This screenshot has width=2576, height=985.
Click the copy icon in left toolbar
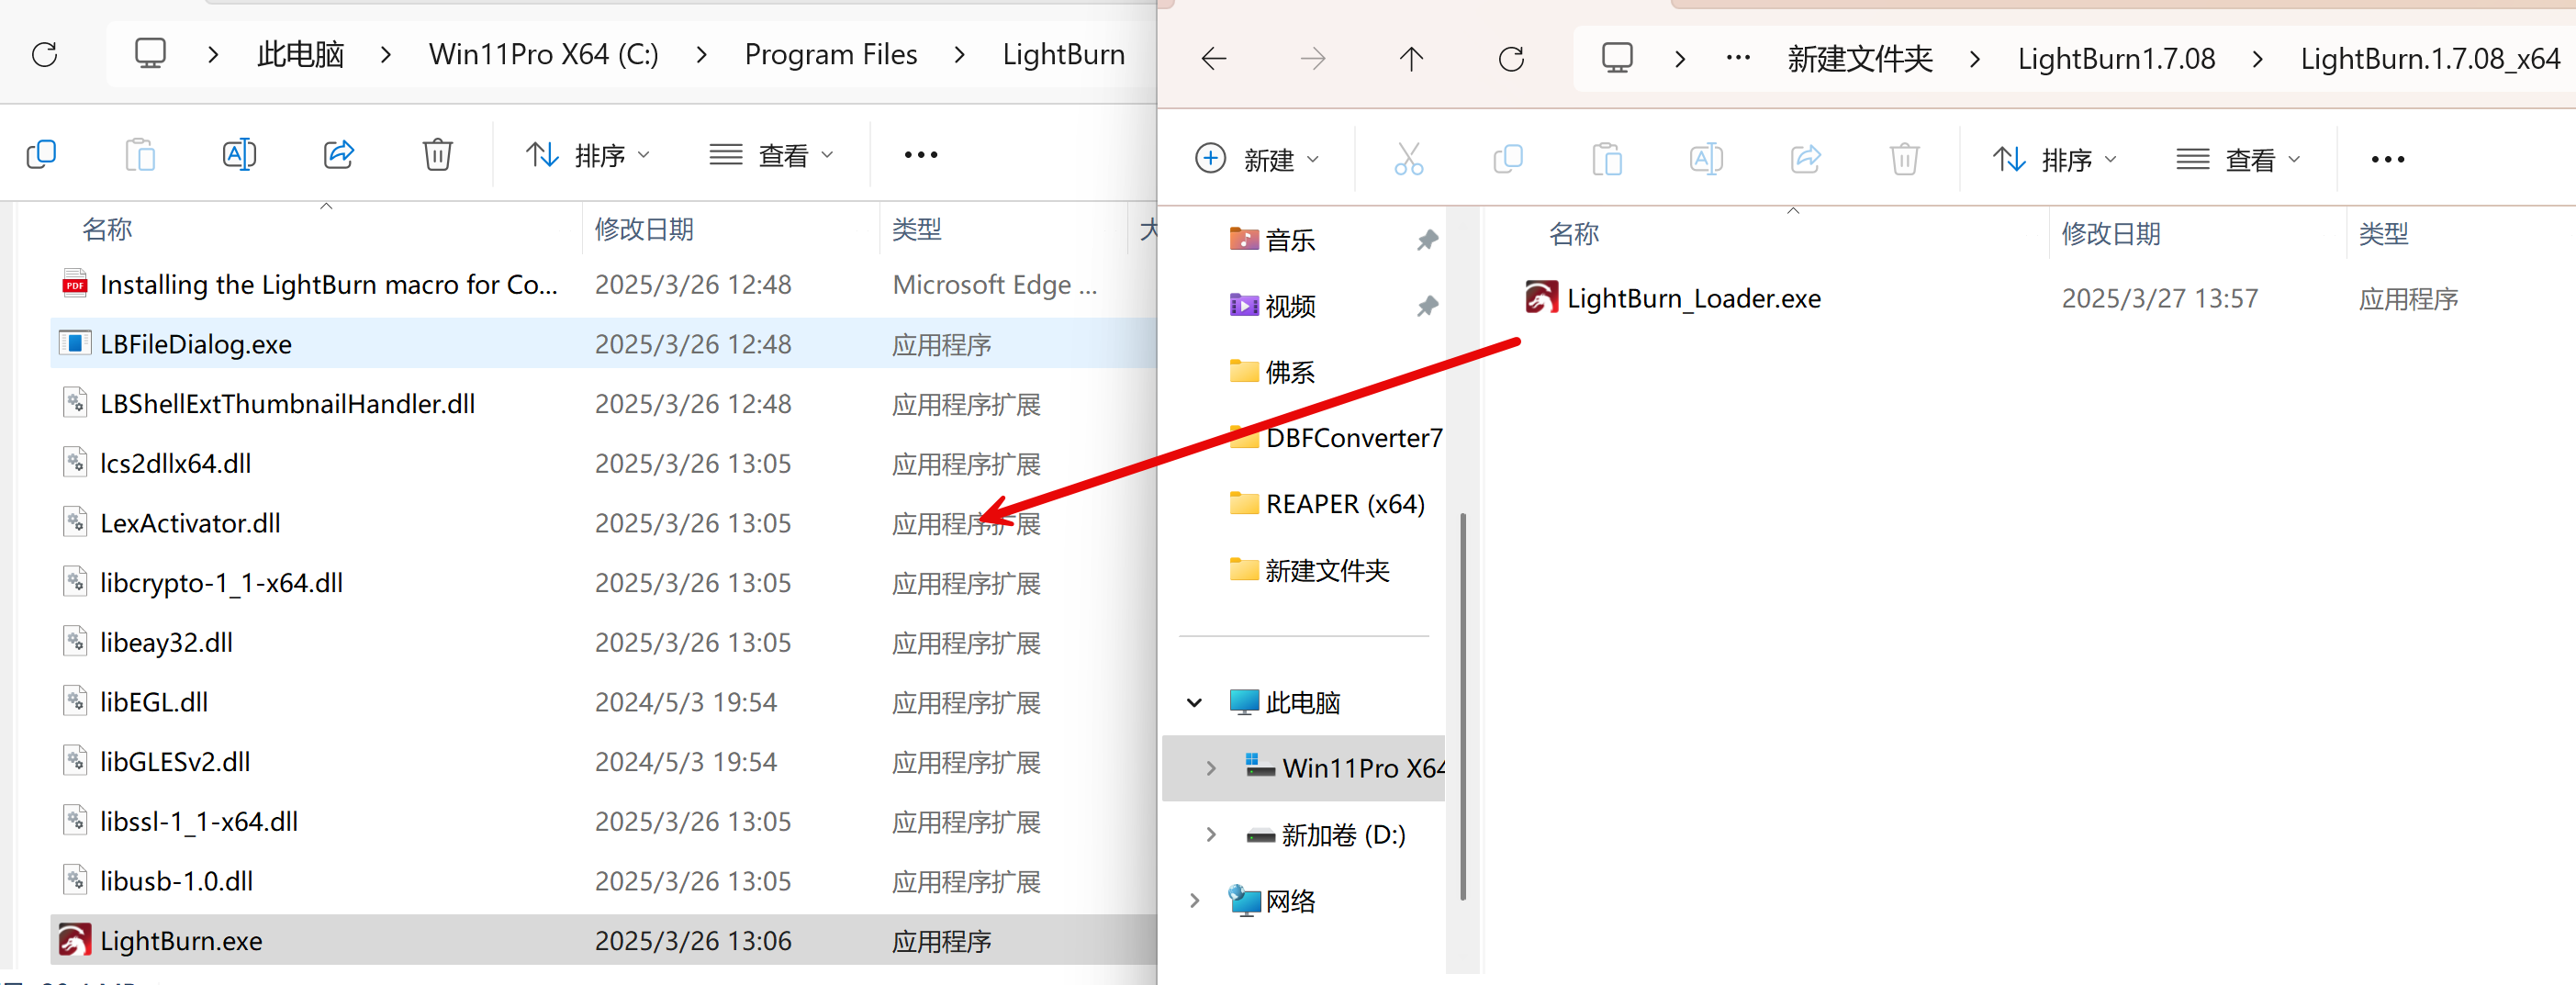click(41, 155)
